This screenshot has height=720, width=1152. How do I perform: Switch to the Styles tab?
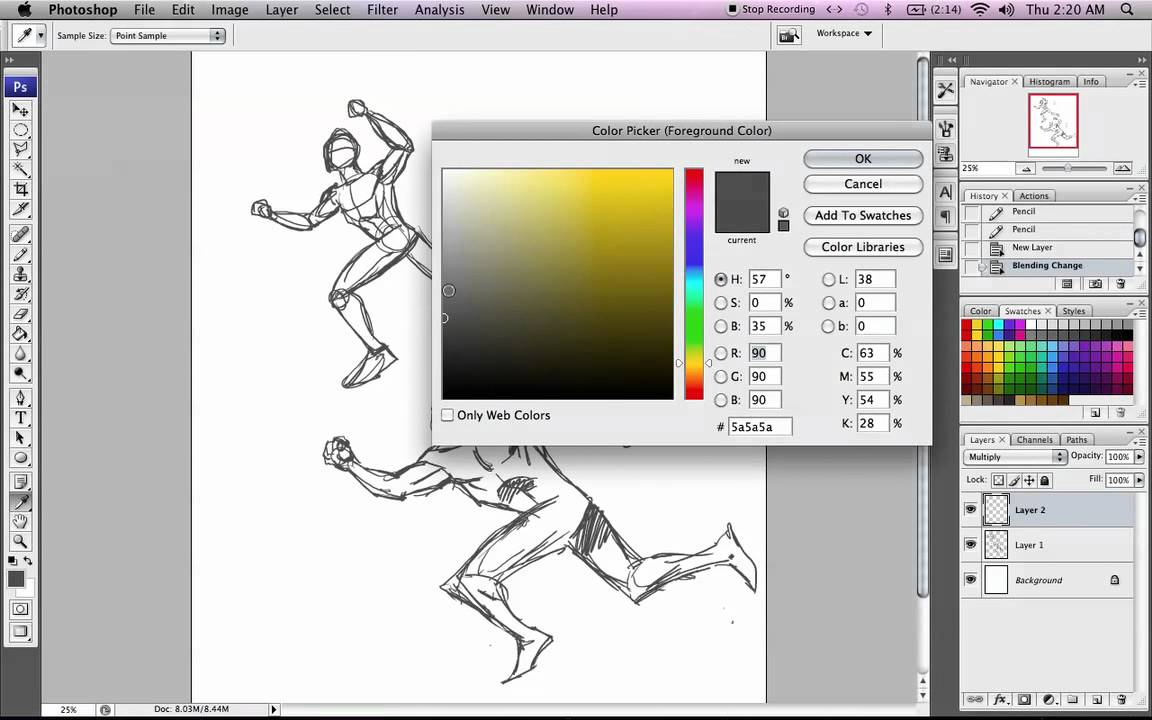click(x=1073, y=311)
